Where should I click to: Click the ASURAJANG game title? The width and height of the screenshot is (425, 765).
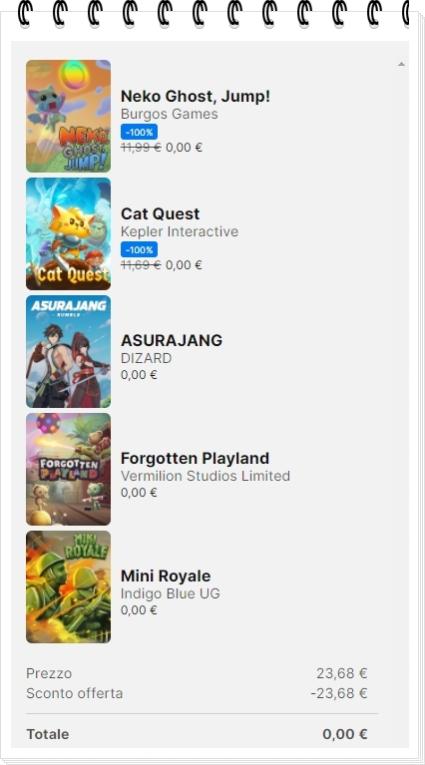click(171, 340)
